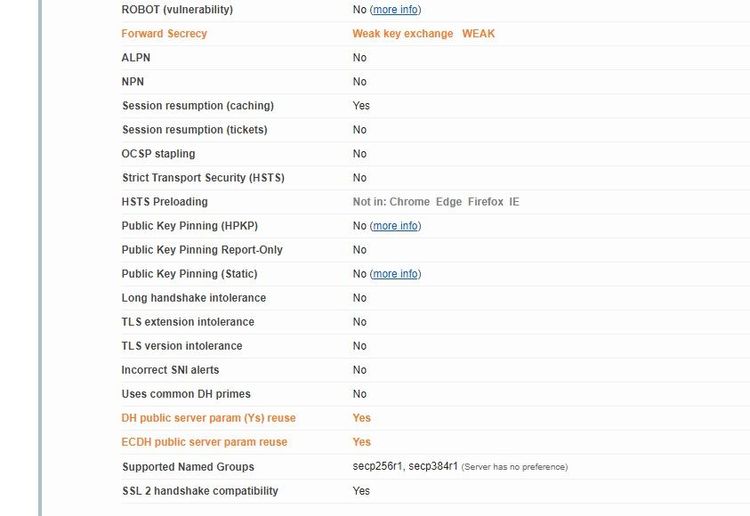Select the NPN row label

click(133, 82)
